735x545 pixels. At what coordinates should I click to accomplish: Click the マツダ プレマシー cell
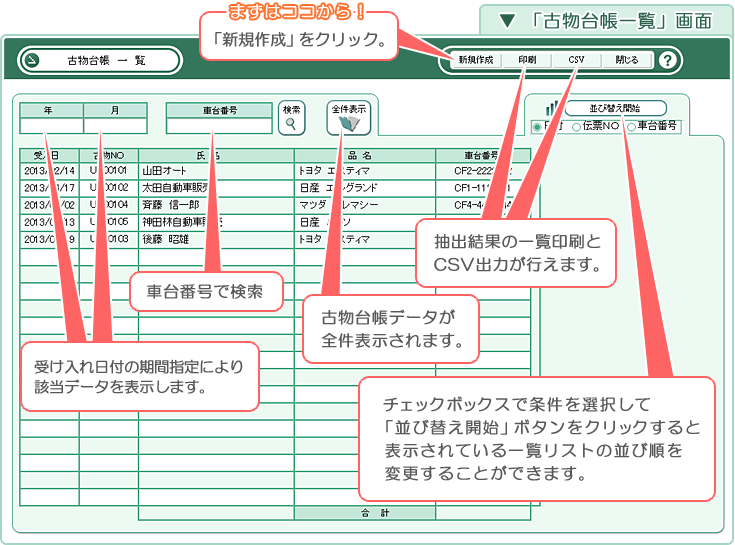pyautogui.click(x=365, y=205)
